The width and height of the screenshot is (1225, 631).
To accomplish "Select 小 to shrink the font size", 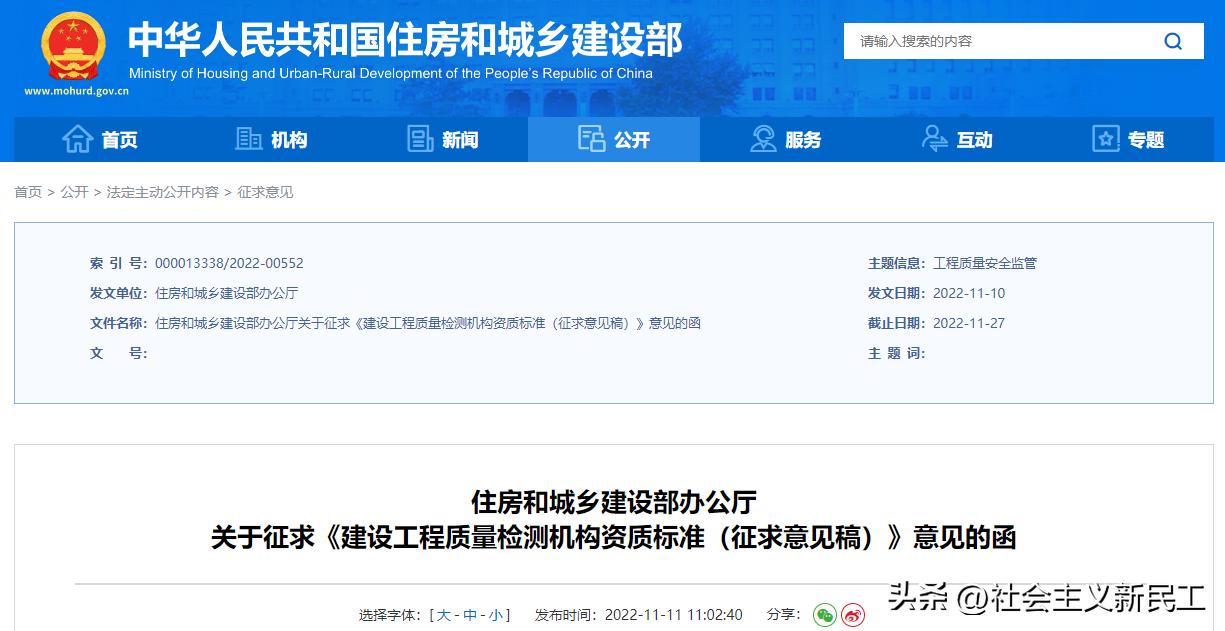I will (x=496, y=615).
